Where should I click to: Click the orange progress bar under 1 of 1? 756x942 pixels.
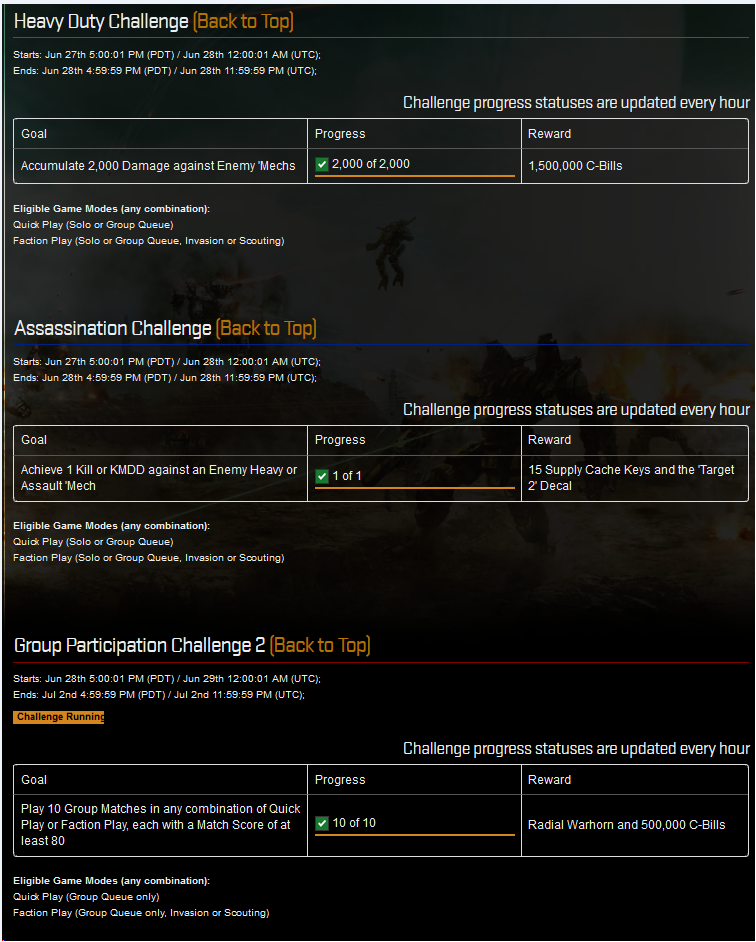click(x=415, y=488)
